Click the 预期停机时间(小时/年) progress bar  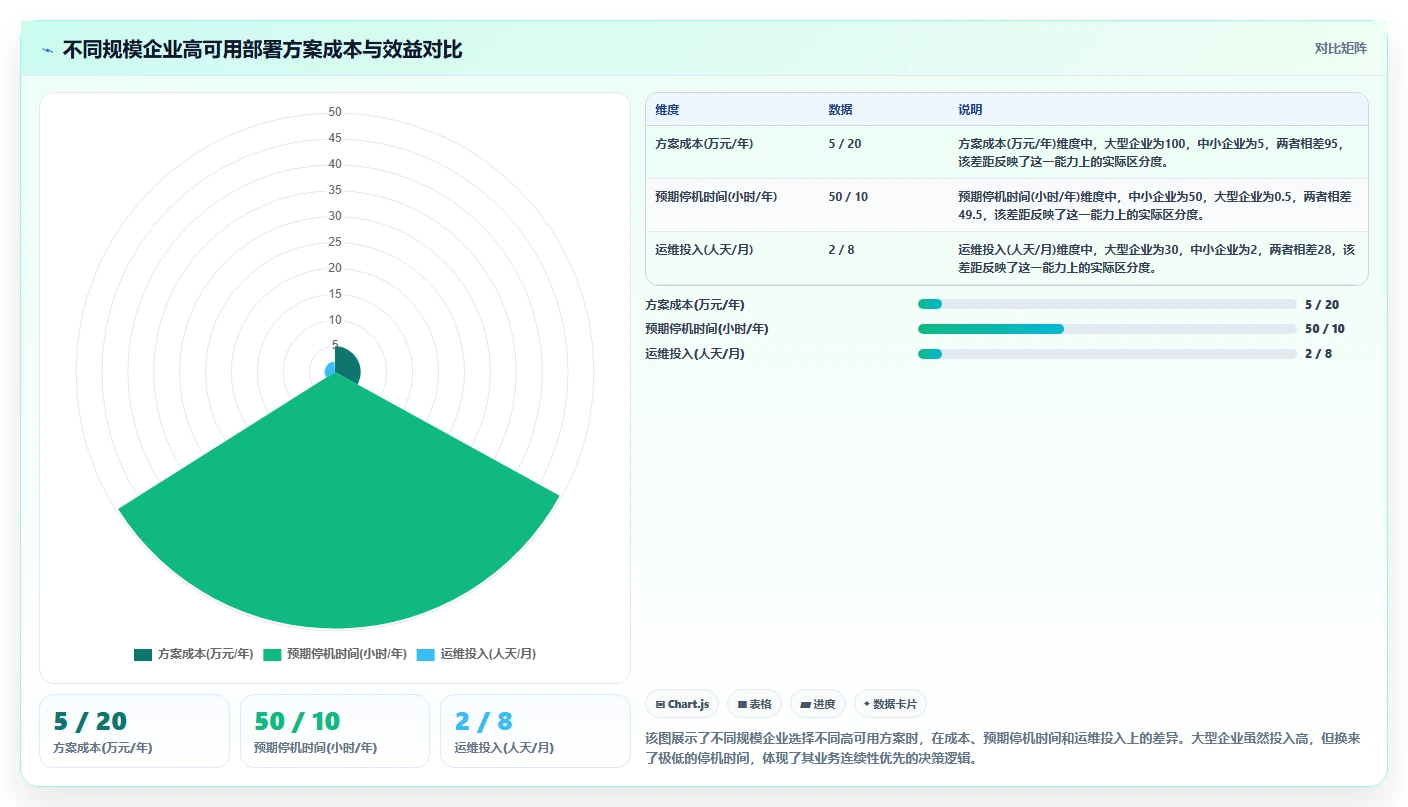pos(1107,329)
